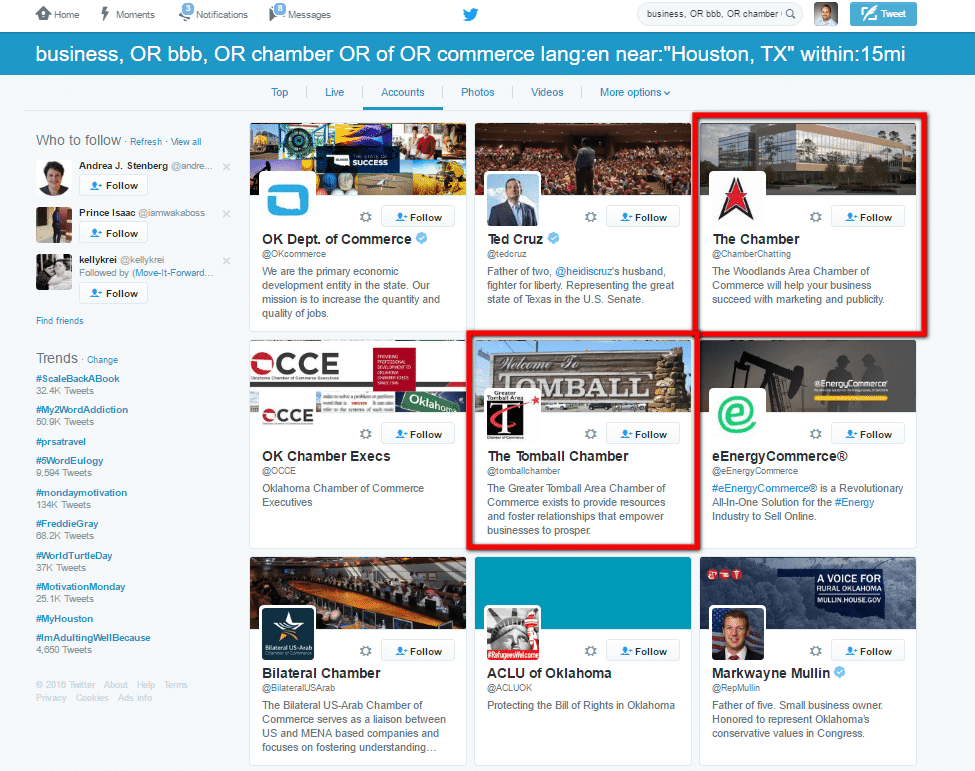975x771 pixels.
Task: Open The Chamber red star avatar
Action: pyautogui.click(x=737, y=198)
